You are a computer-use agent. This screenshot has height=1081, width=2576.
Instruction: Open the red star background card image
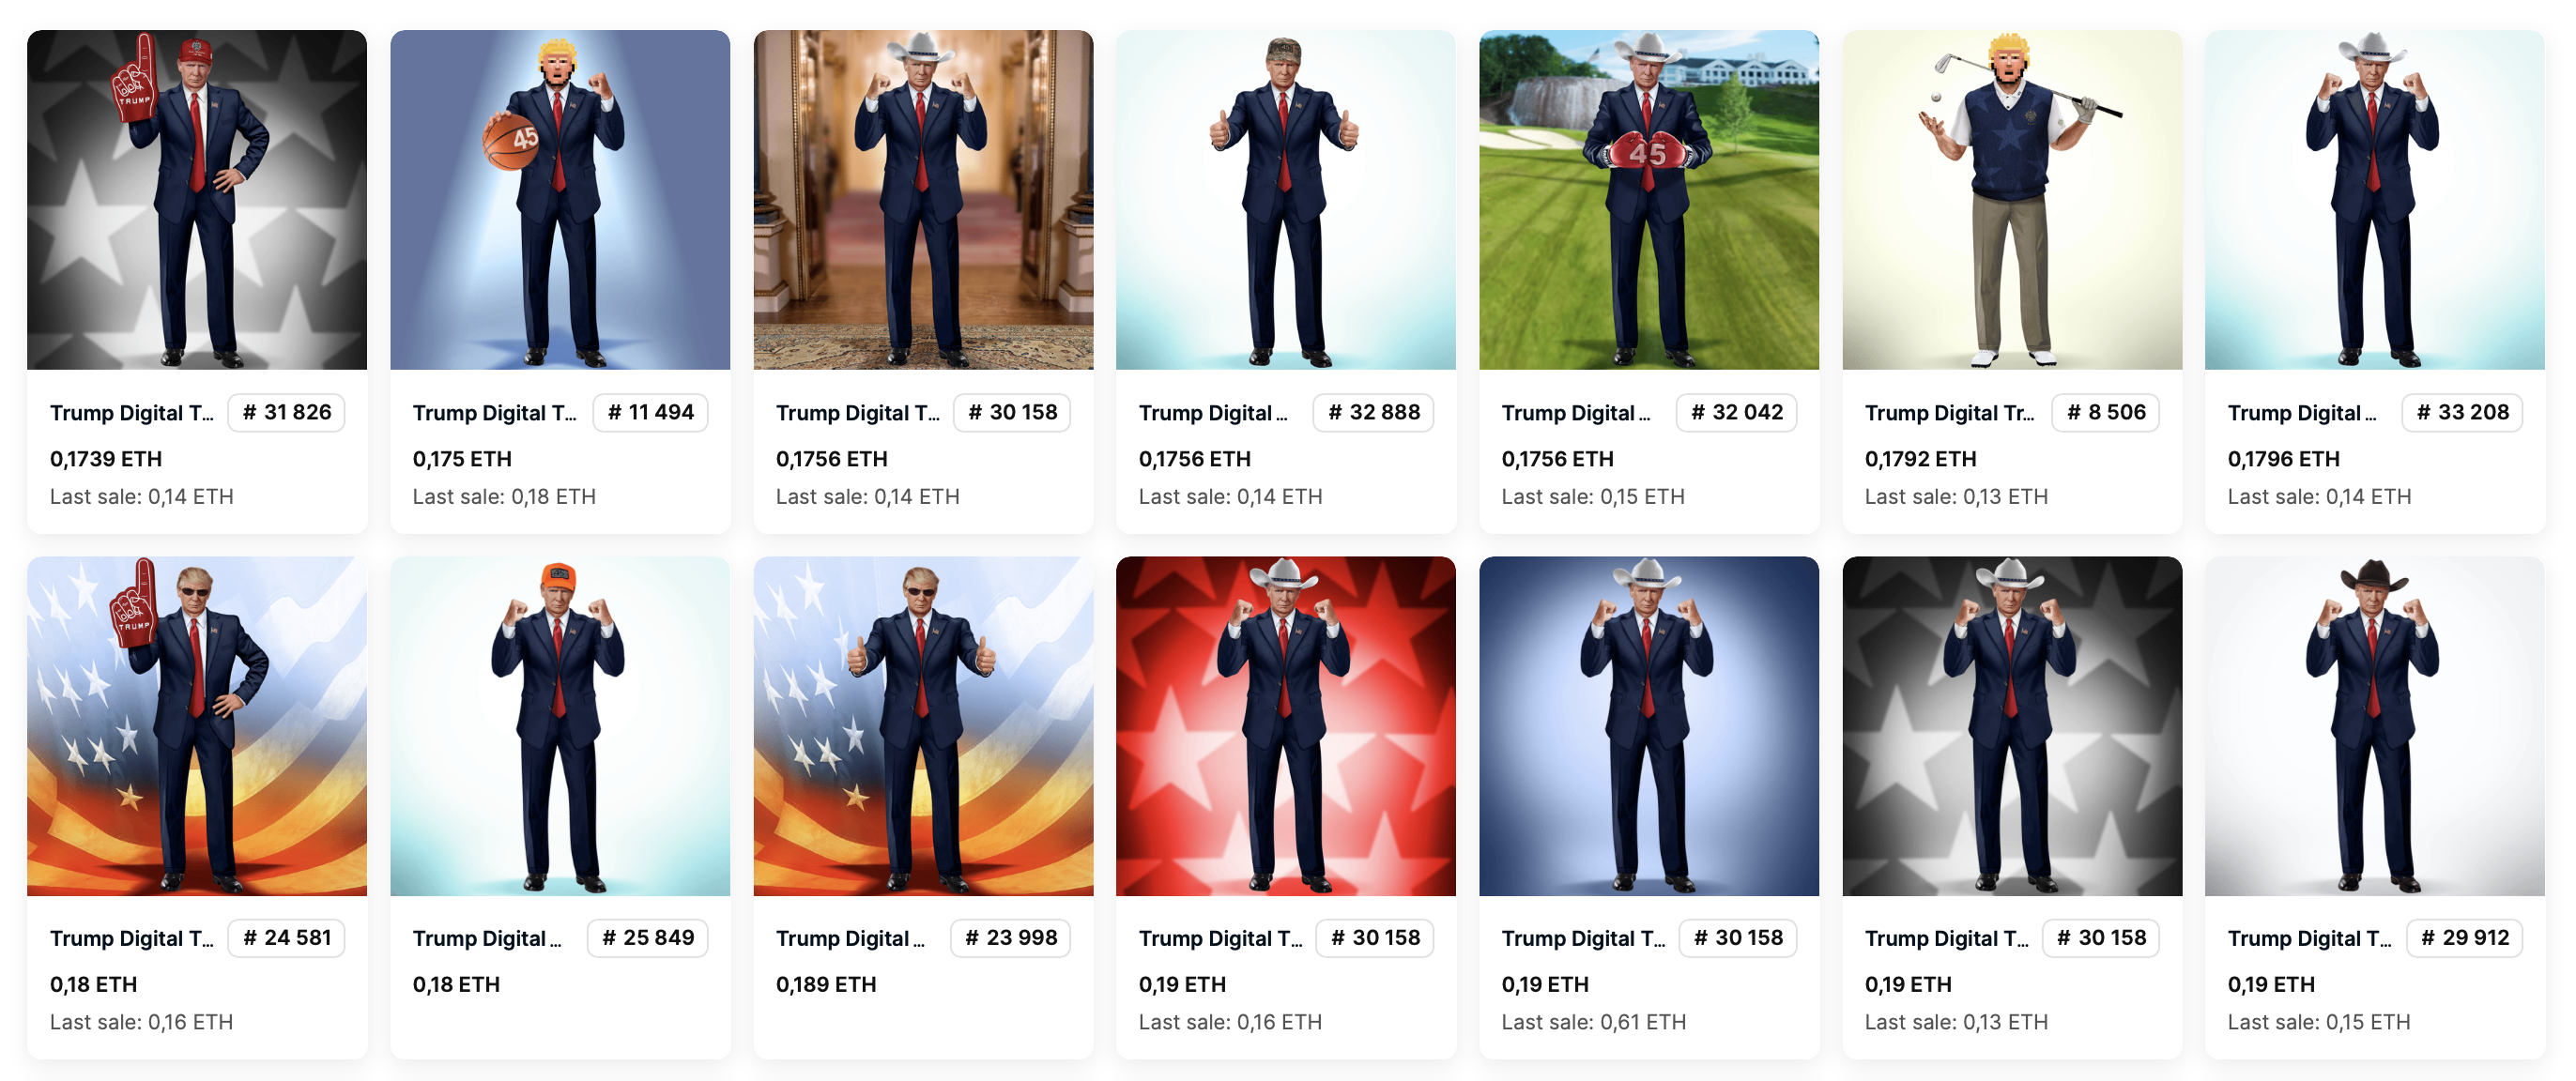(1286, 726)
